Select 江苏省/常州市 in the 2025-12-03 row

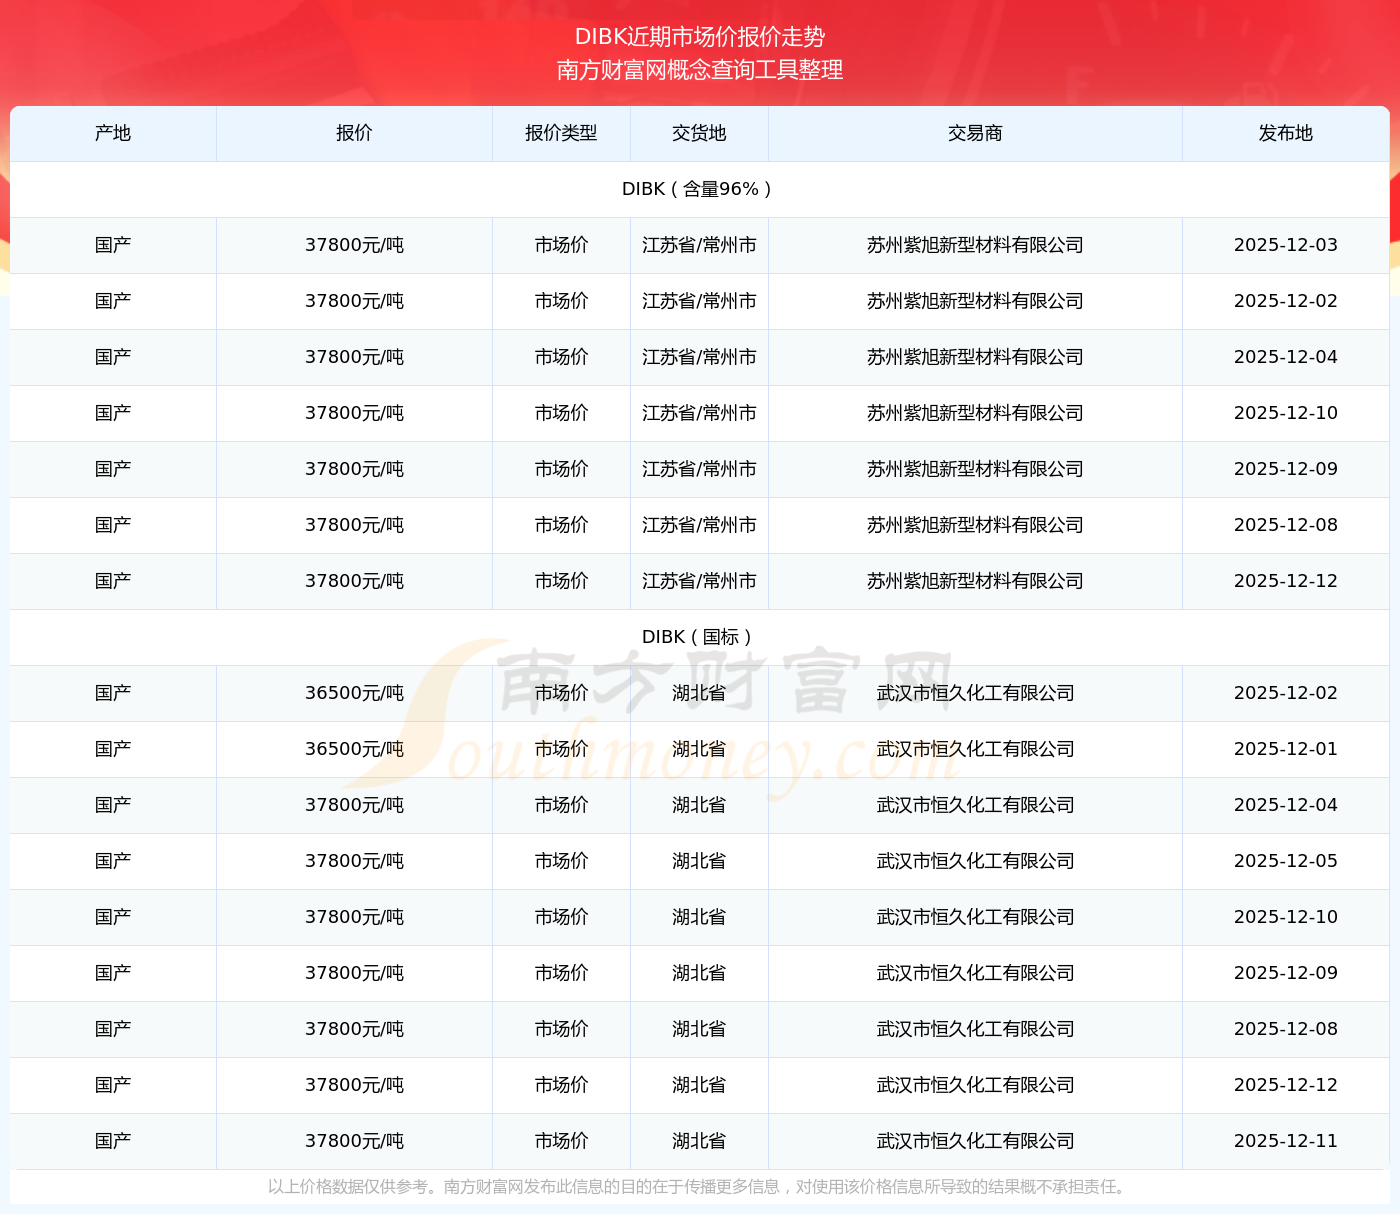pos(699,245)
